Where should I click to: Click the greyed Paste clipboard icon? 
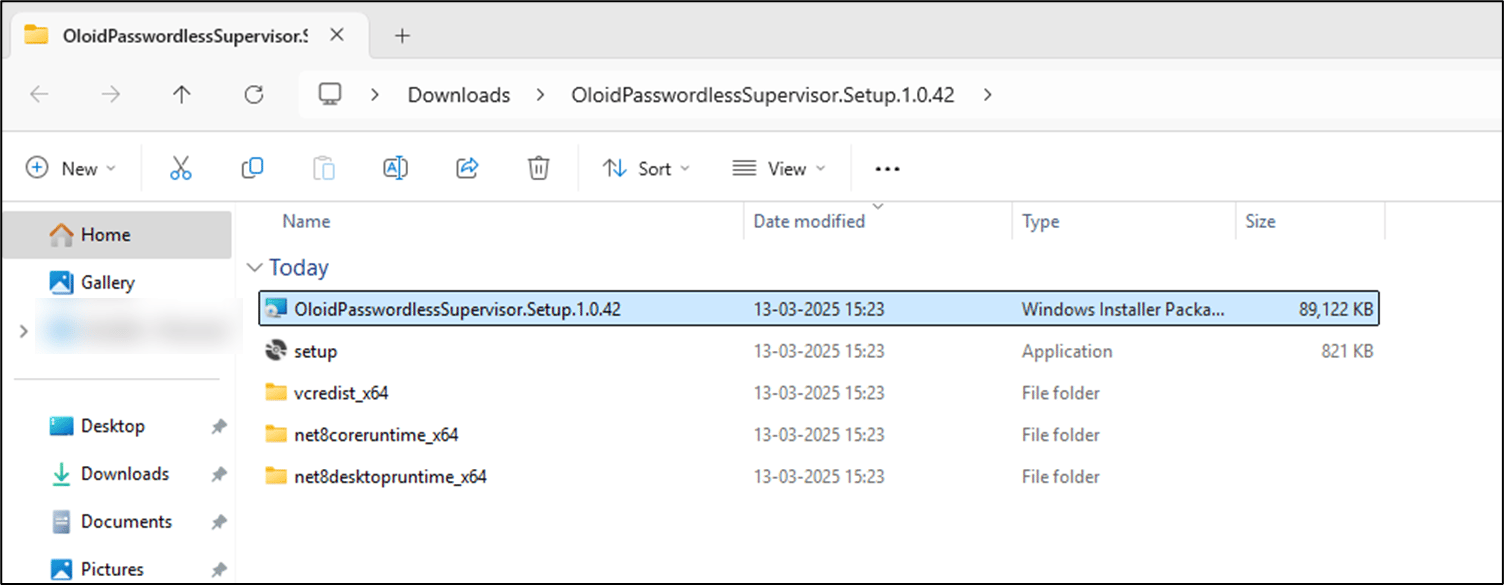[x=324, y=168]
